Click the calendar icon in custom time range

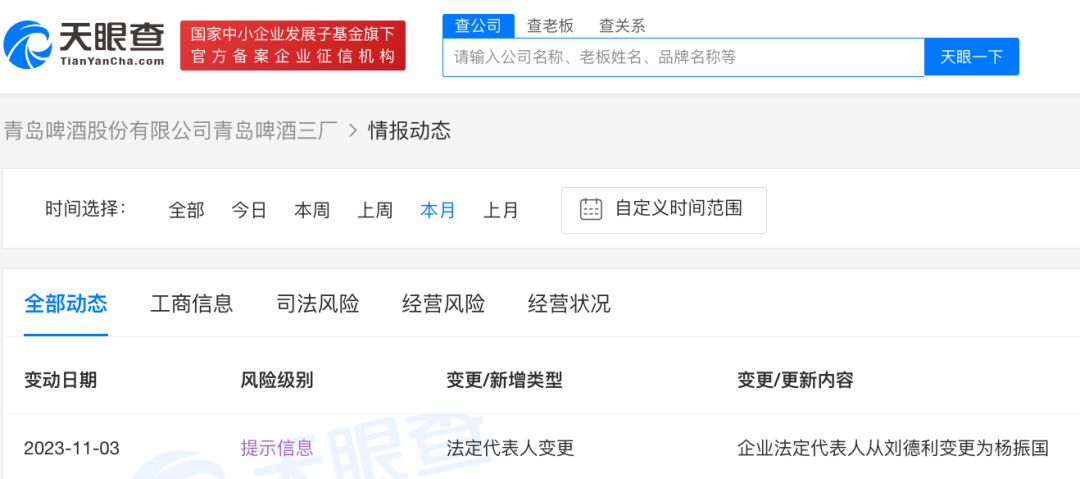pos(591,209)
